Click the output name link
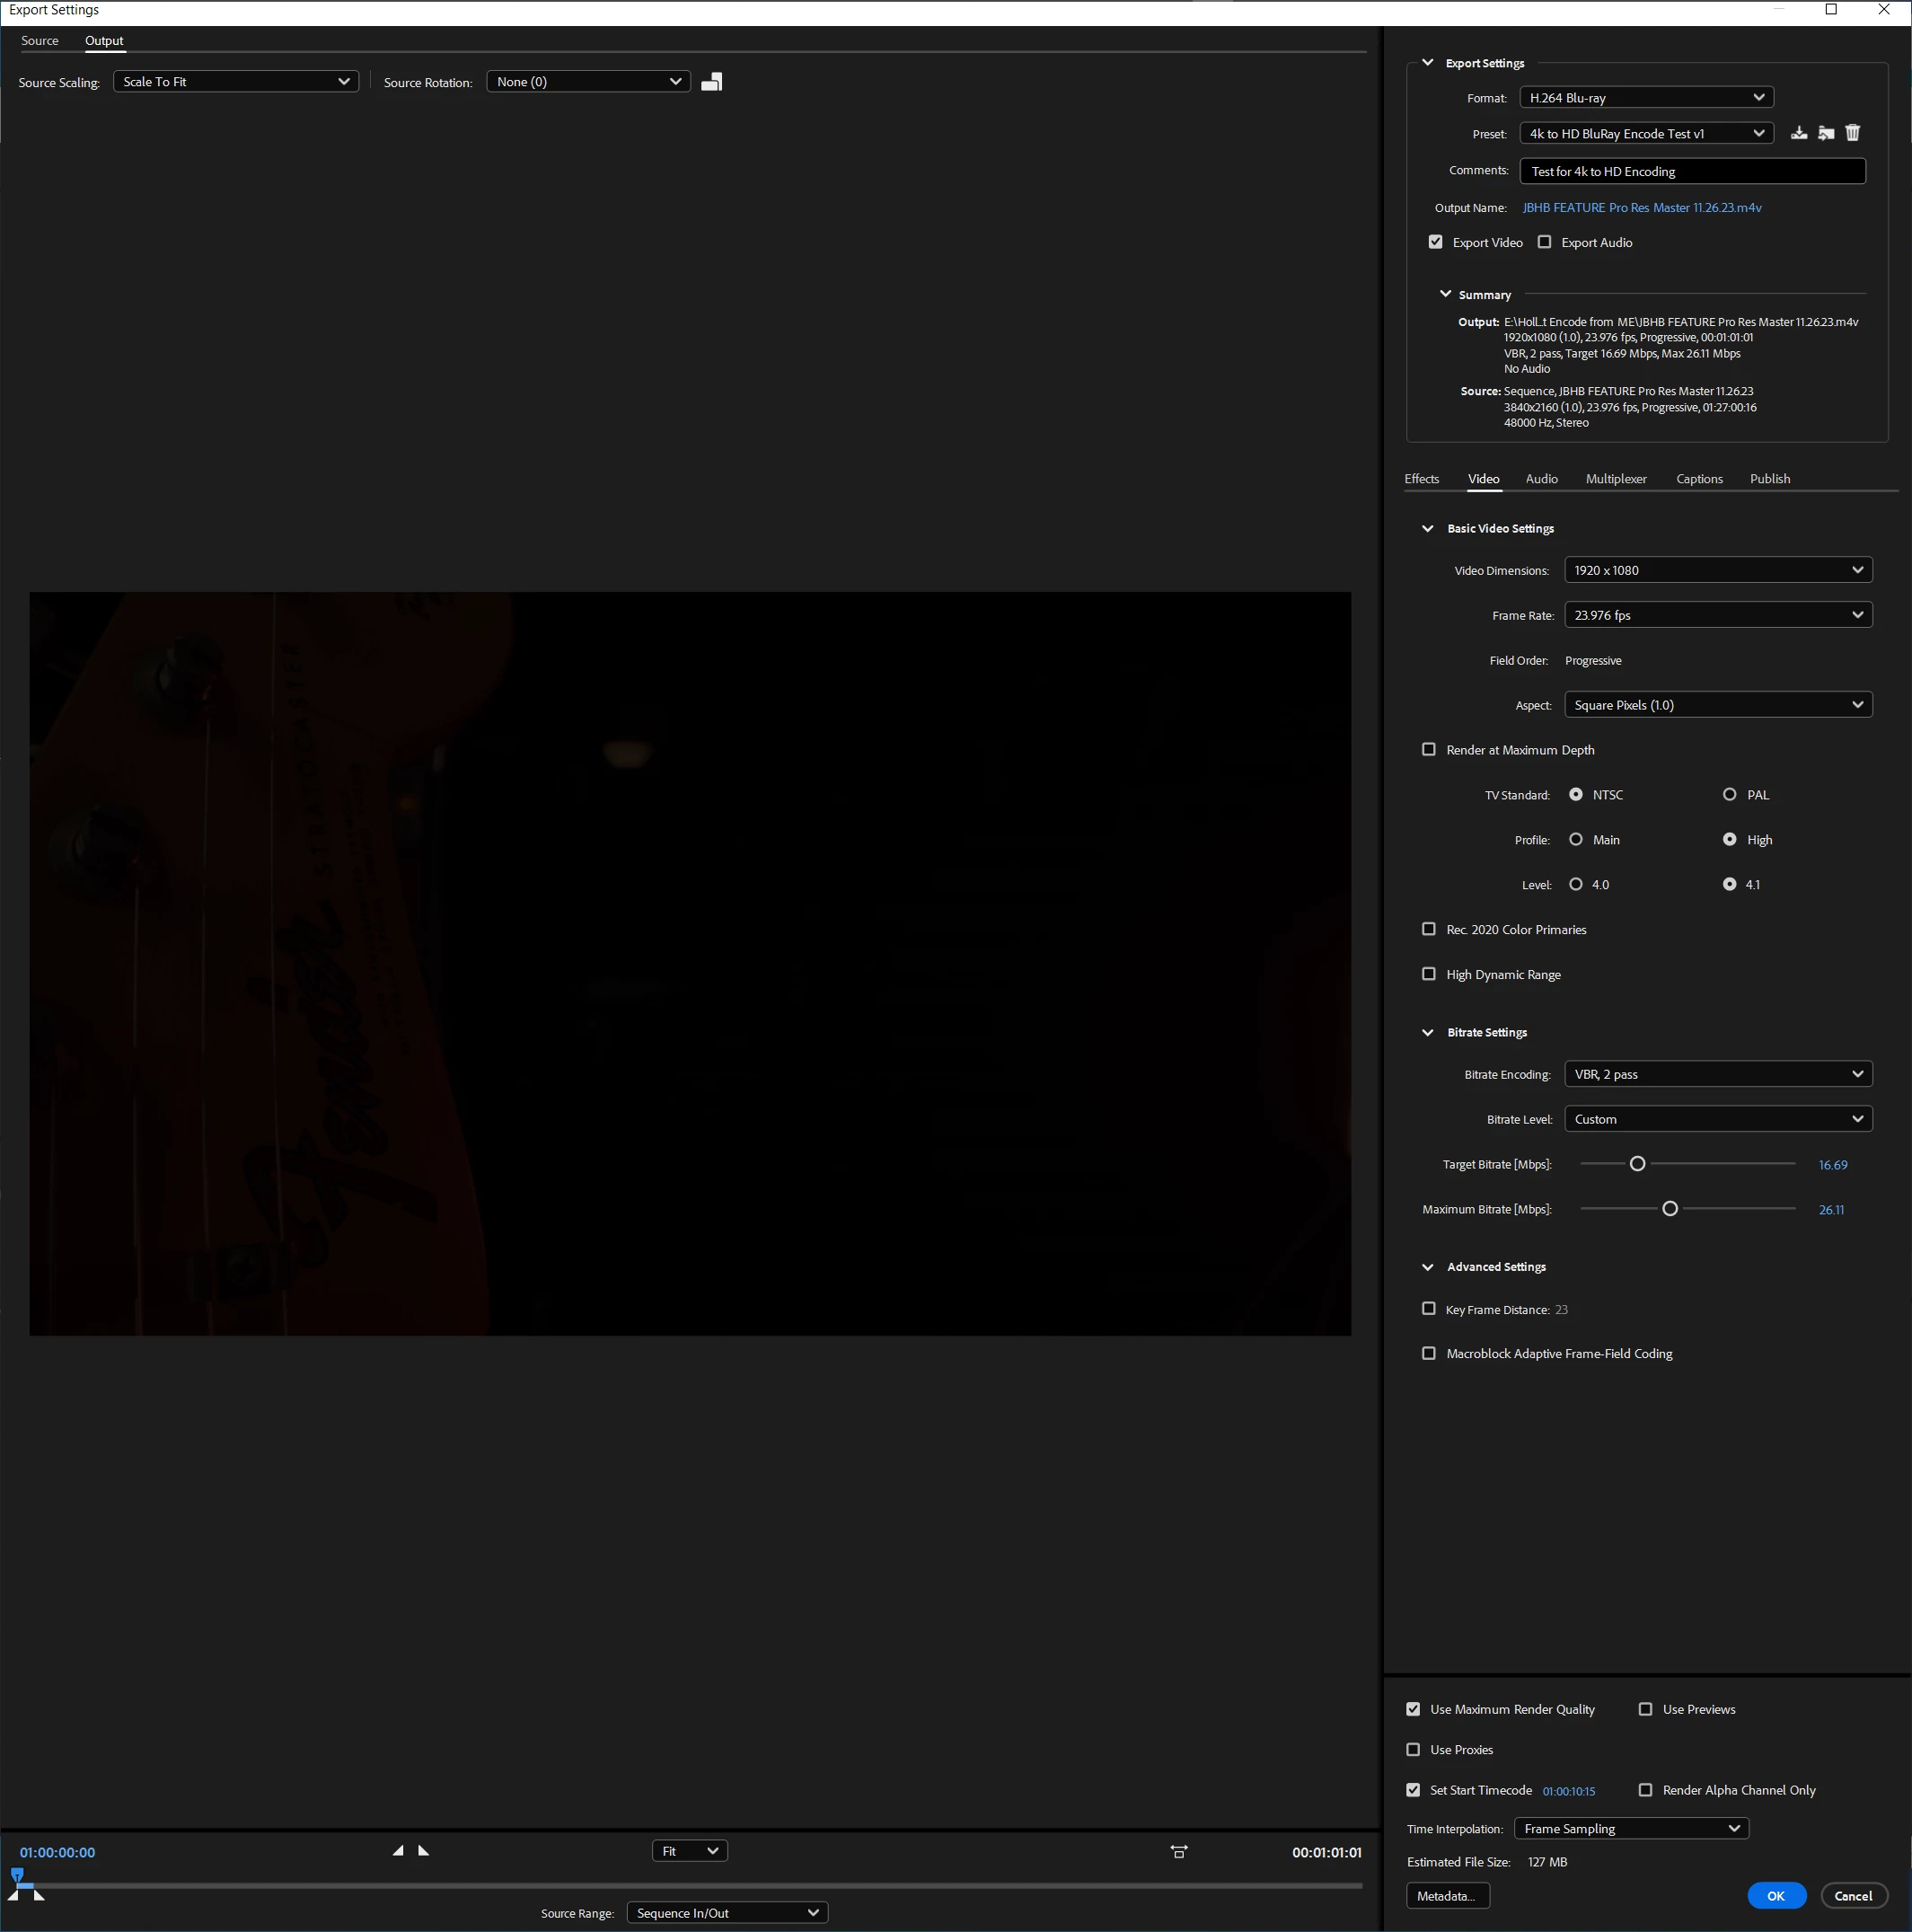1912x1932 pixels. pos(1641,208)
